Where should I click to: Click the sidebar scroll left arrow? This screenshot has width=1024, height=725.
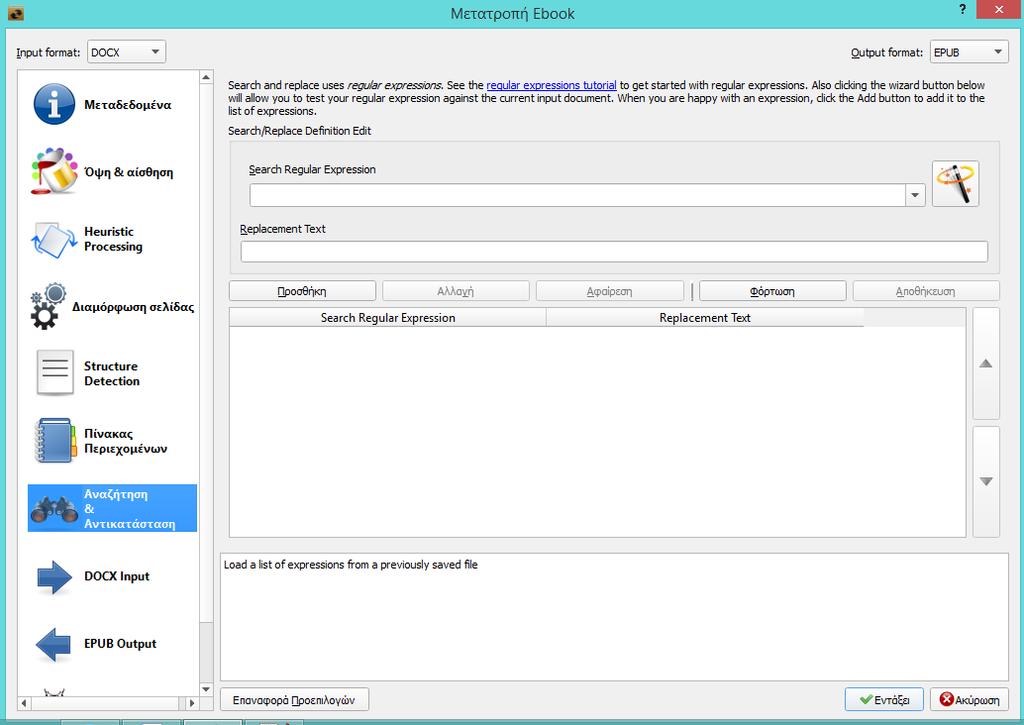[x=24, y=703]
